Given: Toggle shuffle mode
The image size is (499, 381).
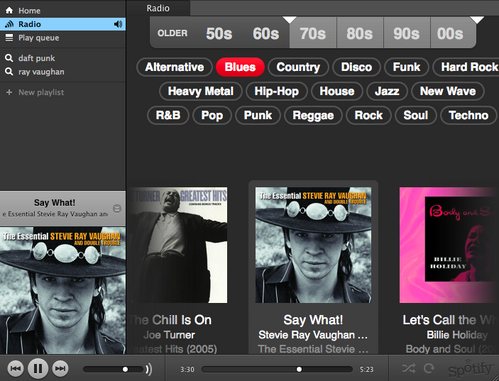Looking at the screenshot, I should [x=409, y=368].
